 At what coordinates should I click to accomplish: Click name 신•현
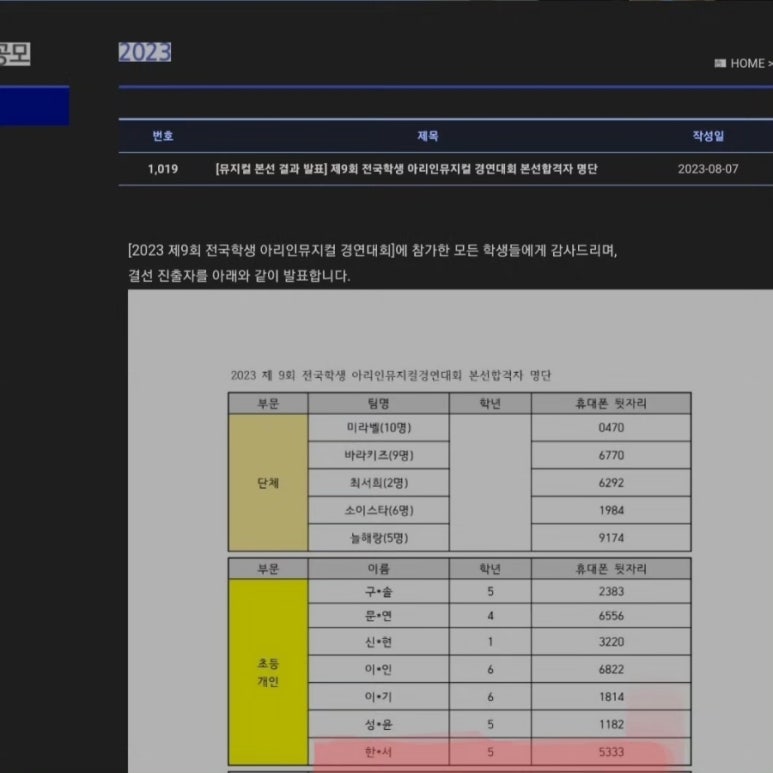379,642
